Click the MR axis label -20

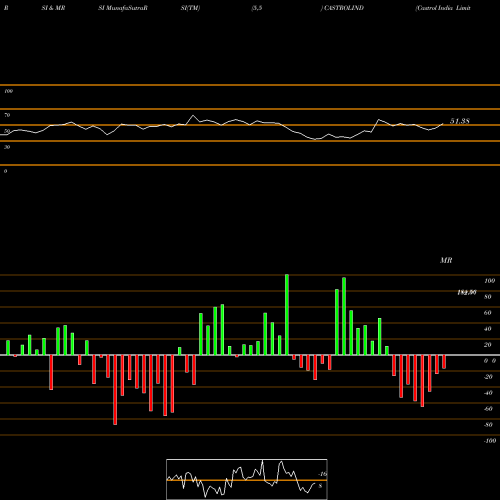click(x=488, y=377)
